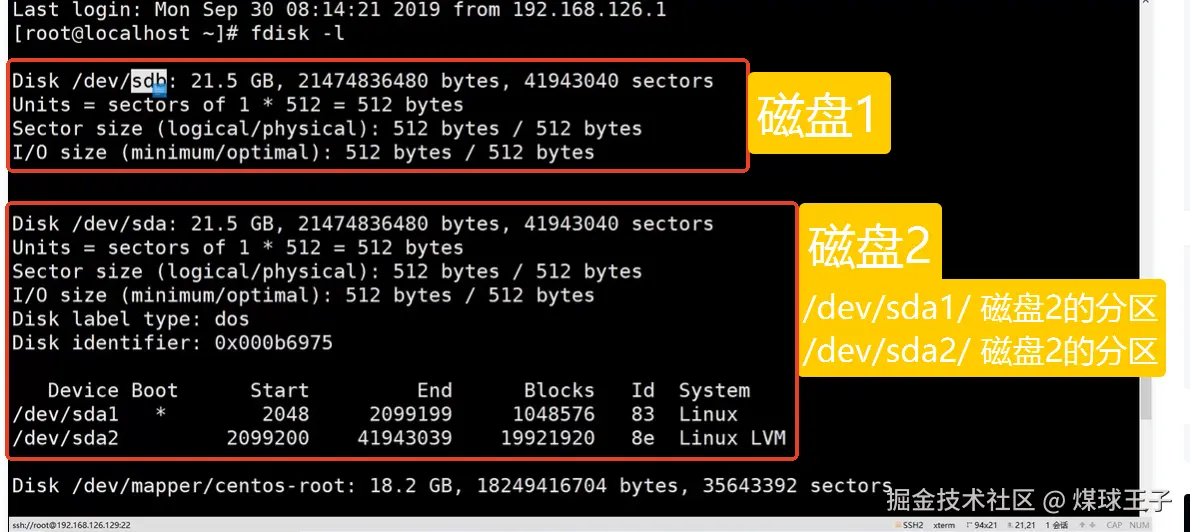Click the highlighted sdb text
The width and height of the screenshot is (1190, 532).
149,81
